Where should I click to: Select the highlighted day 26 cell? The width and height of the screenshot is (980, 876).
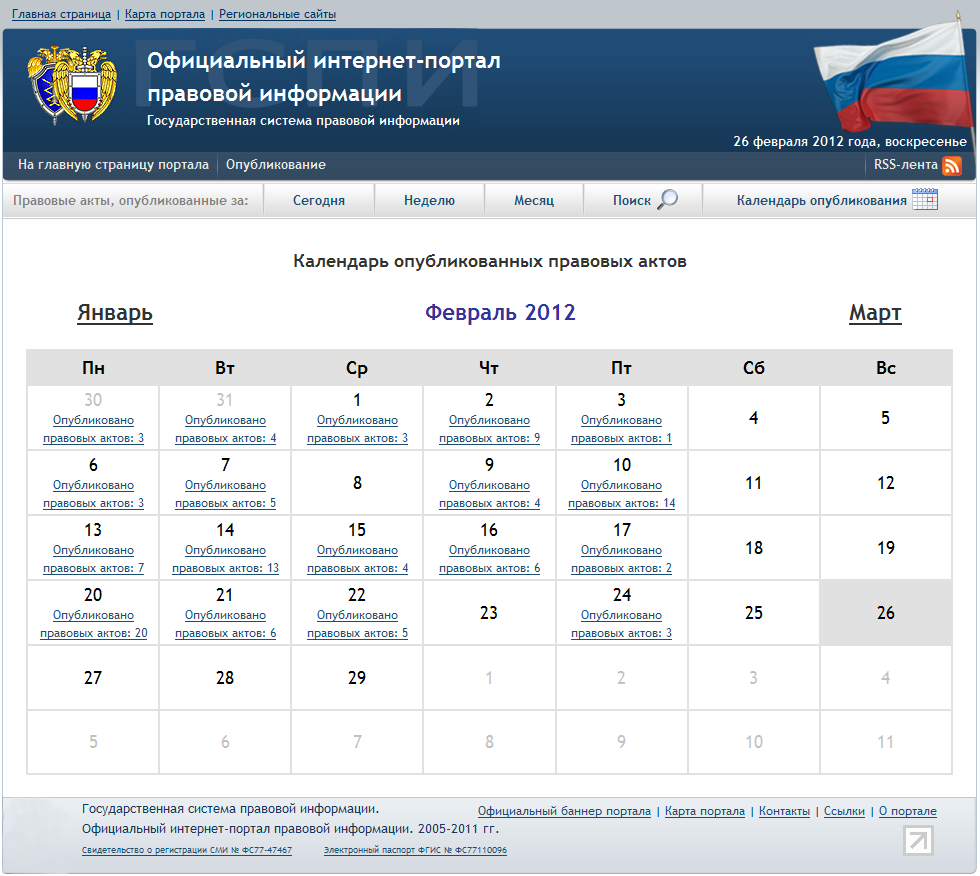pos(885,613)
